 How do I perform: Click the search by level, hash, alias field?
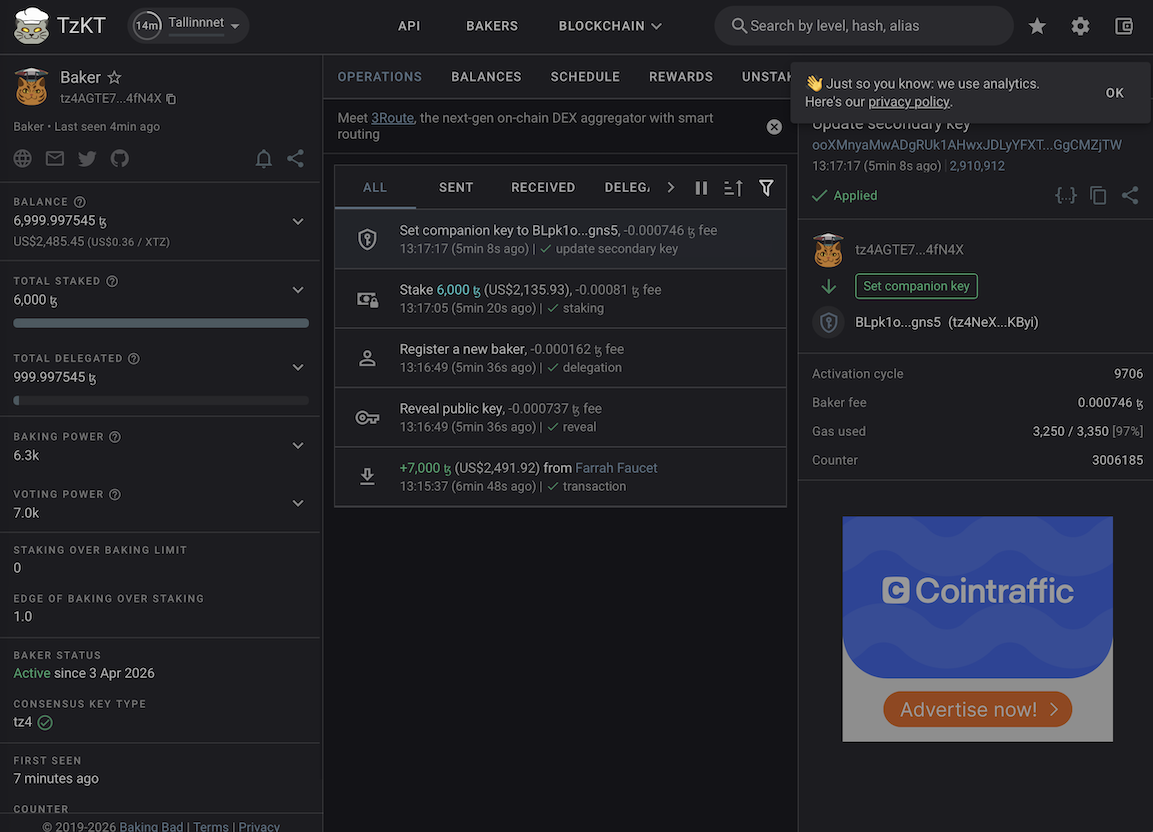pyautogui.click(x=865, y=26)
